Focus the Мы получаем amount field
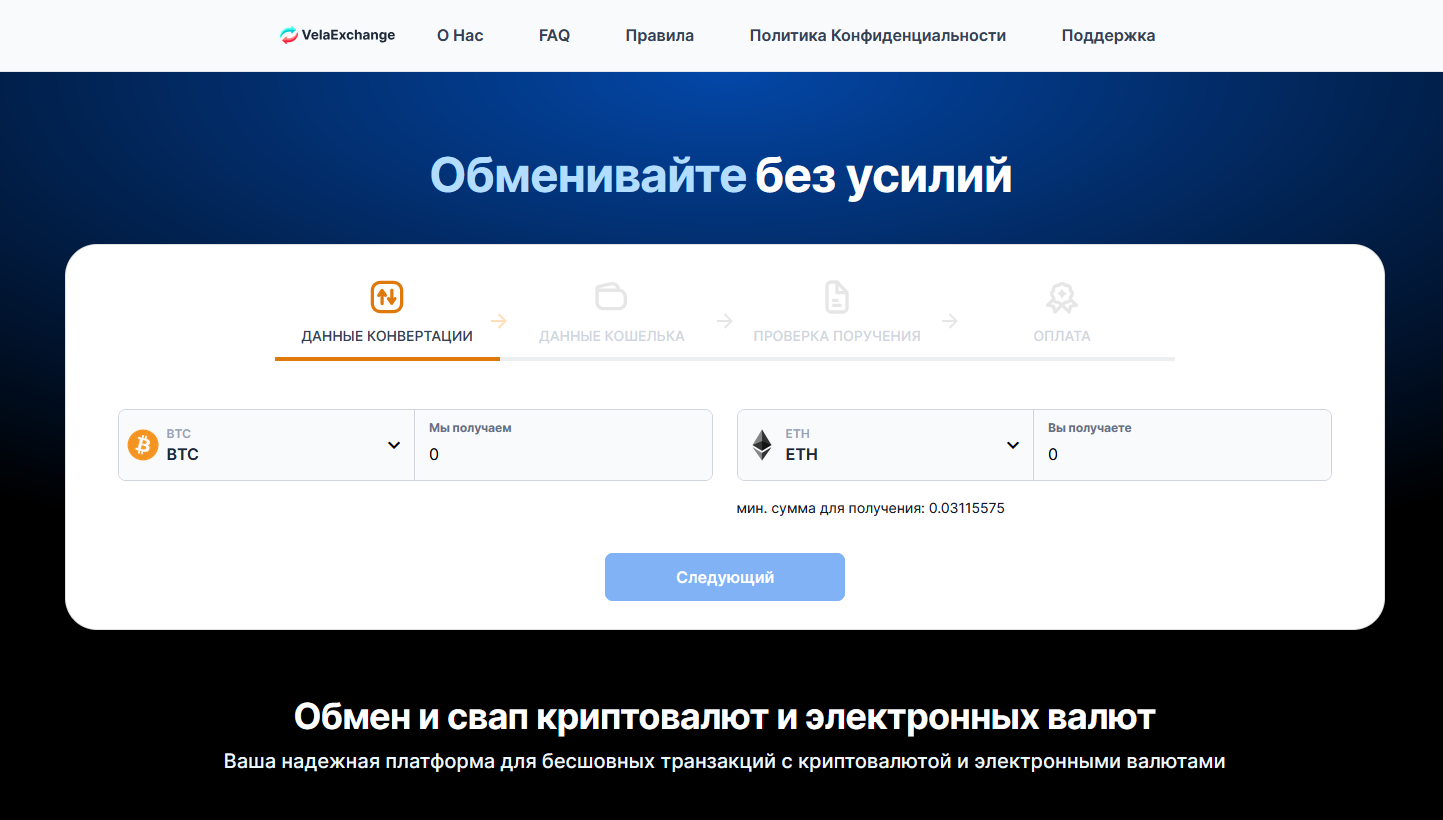 (x=563, y=445)
